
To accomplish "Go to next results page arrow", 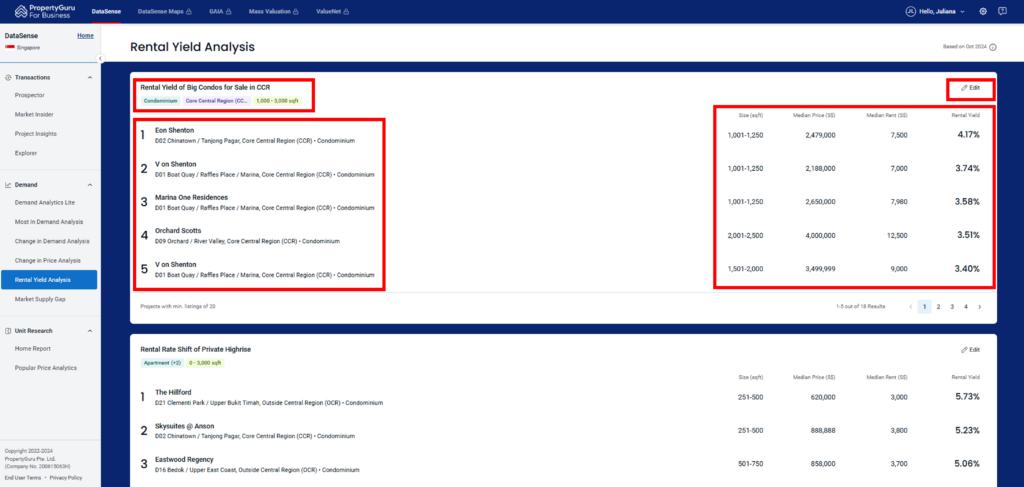I will tap(979, 306).
